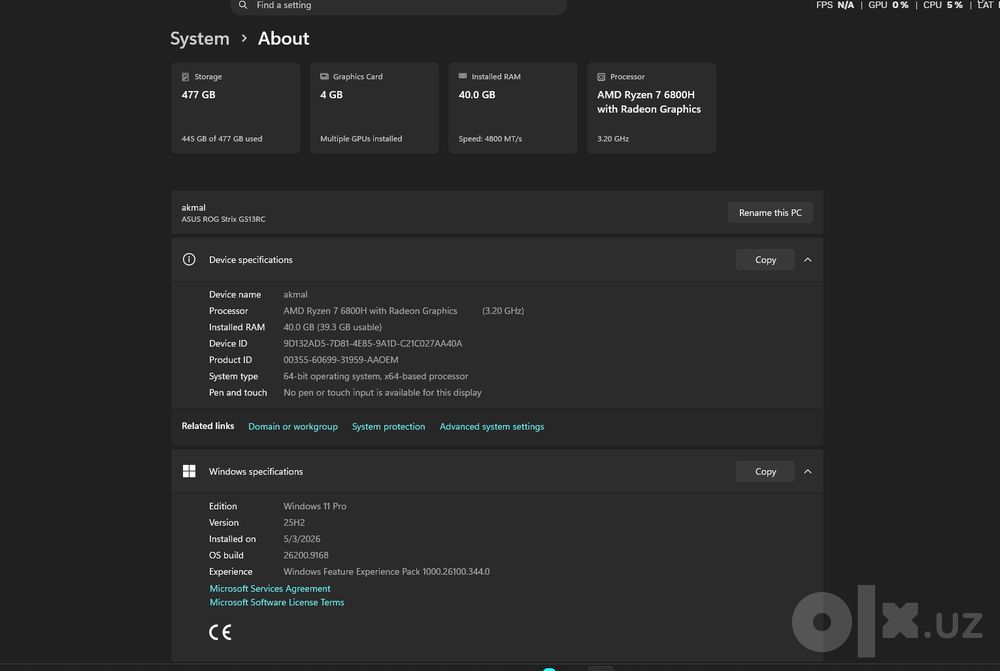This screenshot has height=671, width=1000.
Task: Click the Version value 25H2
Action: tap(294, 522)
